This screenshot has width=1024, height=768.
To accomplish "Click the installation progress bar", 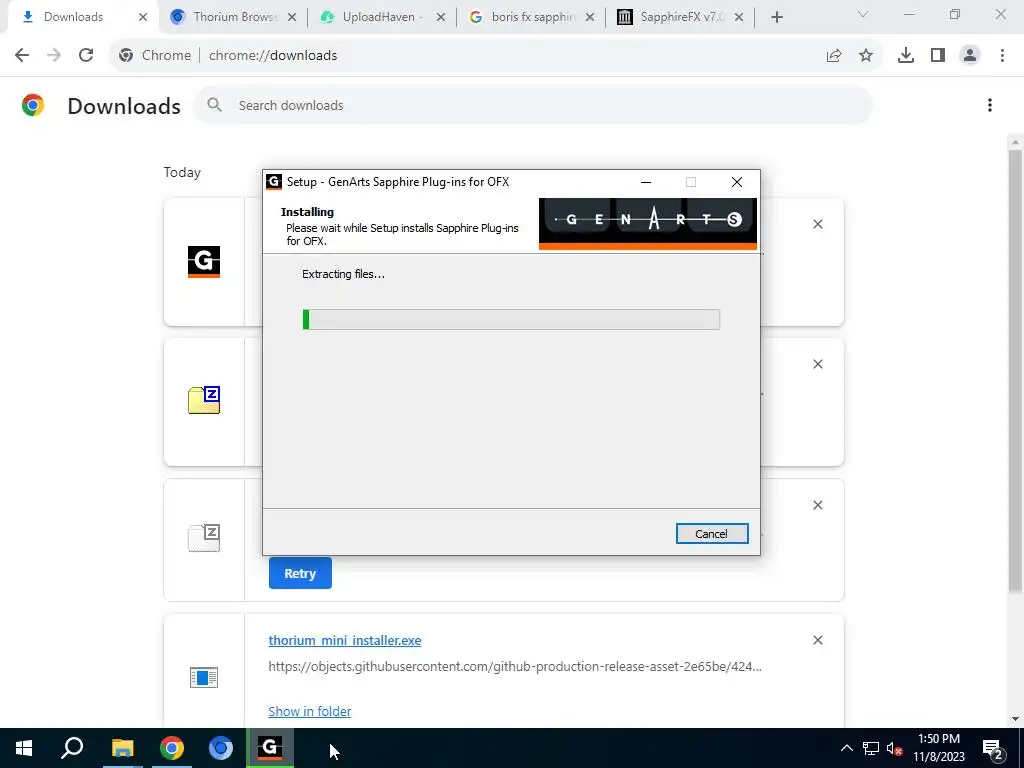I will pos(511,319).
